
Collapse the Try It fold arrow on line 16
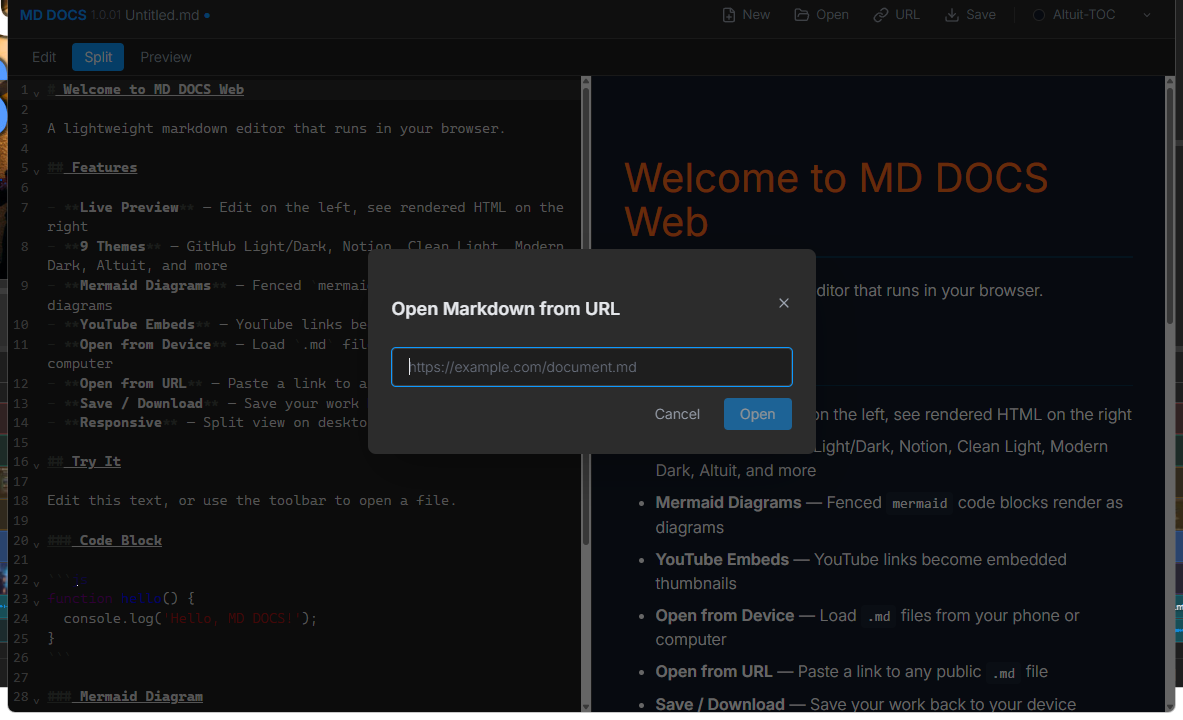pos(36,465)
